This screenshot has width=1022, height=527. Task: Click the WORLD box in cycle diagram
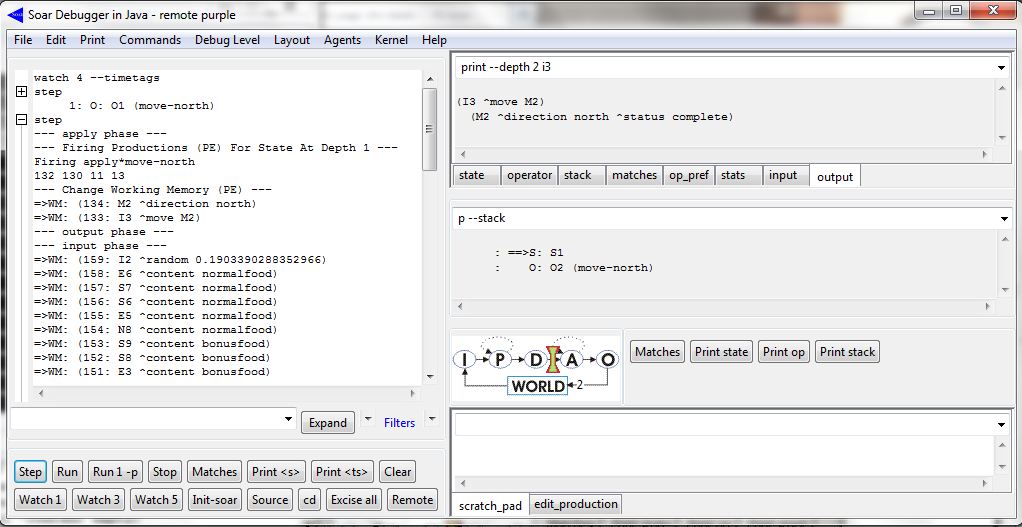(536, 386)
